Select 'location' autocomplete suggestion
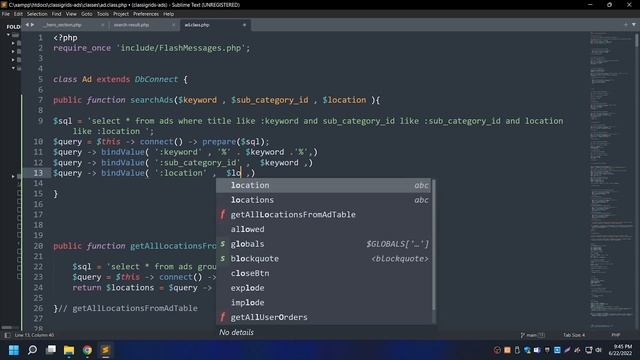Screen dimensions: 640x360 (x=323, y=185)
